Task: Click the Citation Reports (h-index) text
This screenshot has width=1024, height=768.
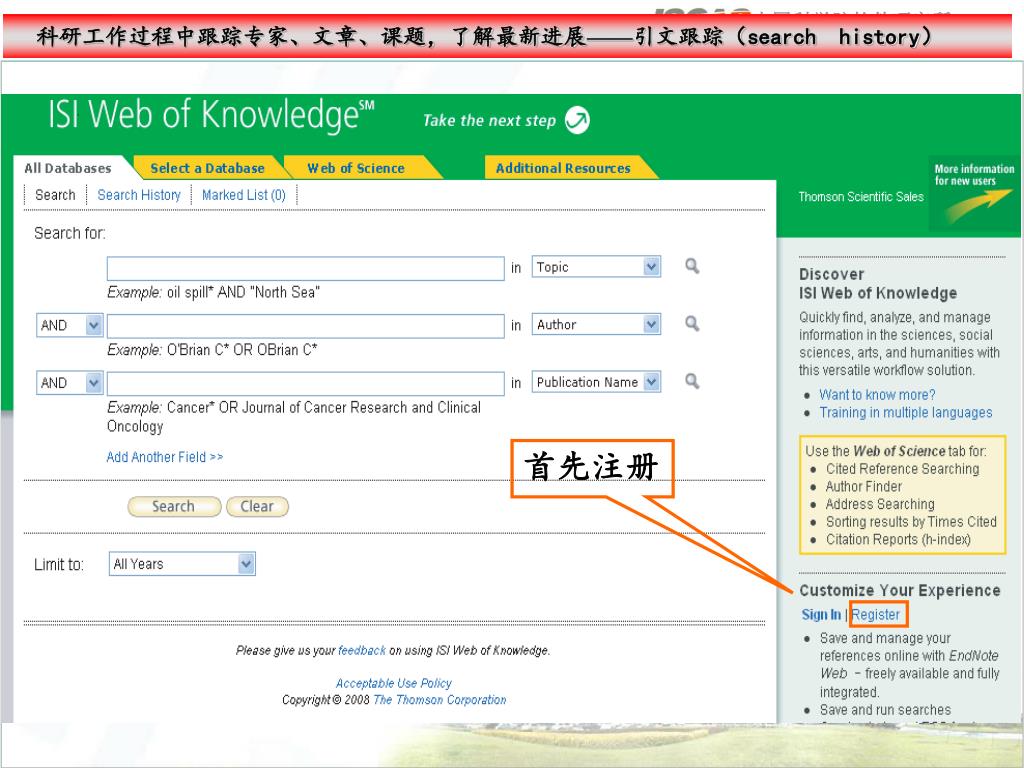Action: point(898,539)
